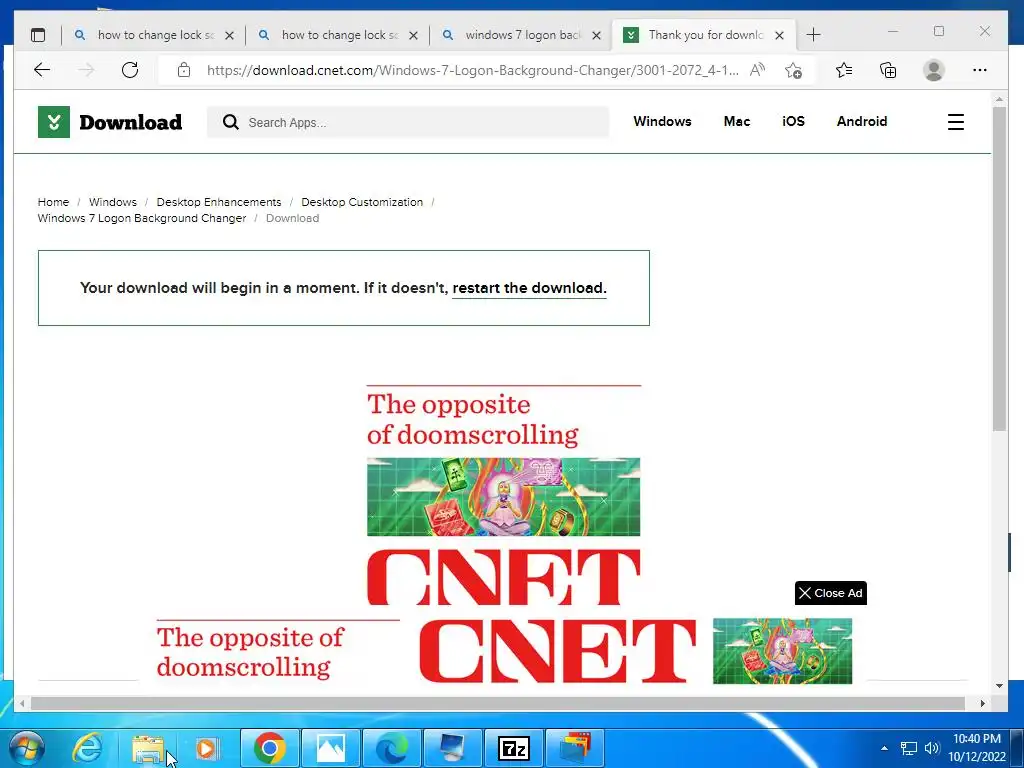The height and width of the screenshot is (768, 1024).
Task: Open the 7-Zip taskbar icon
Action: pyautogui.click(x=513, y=748)
